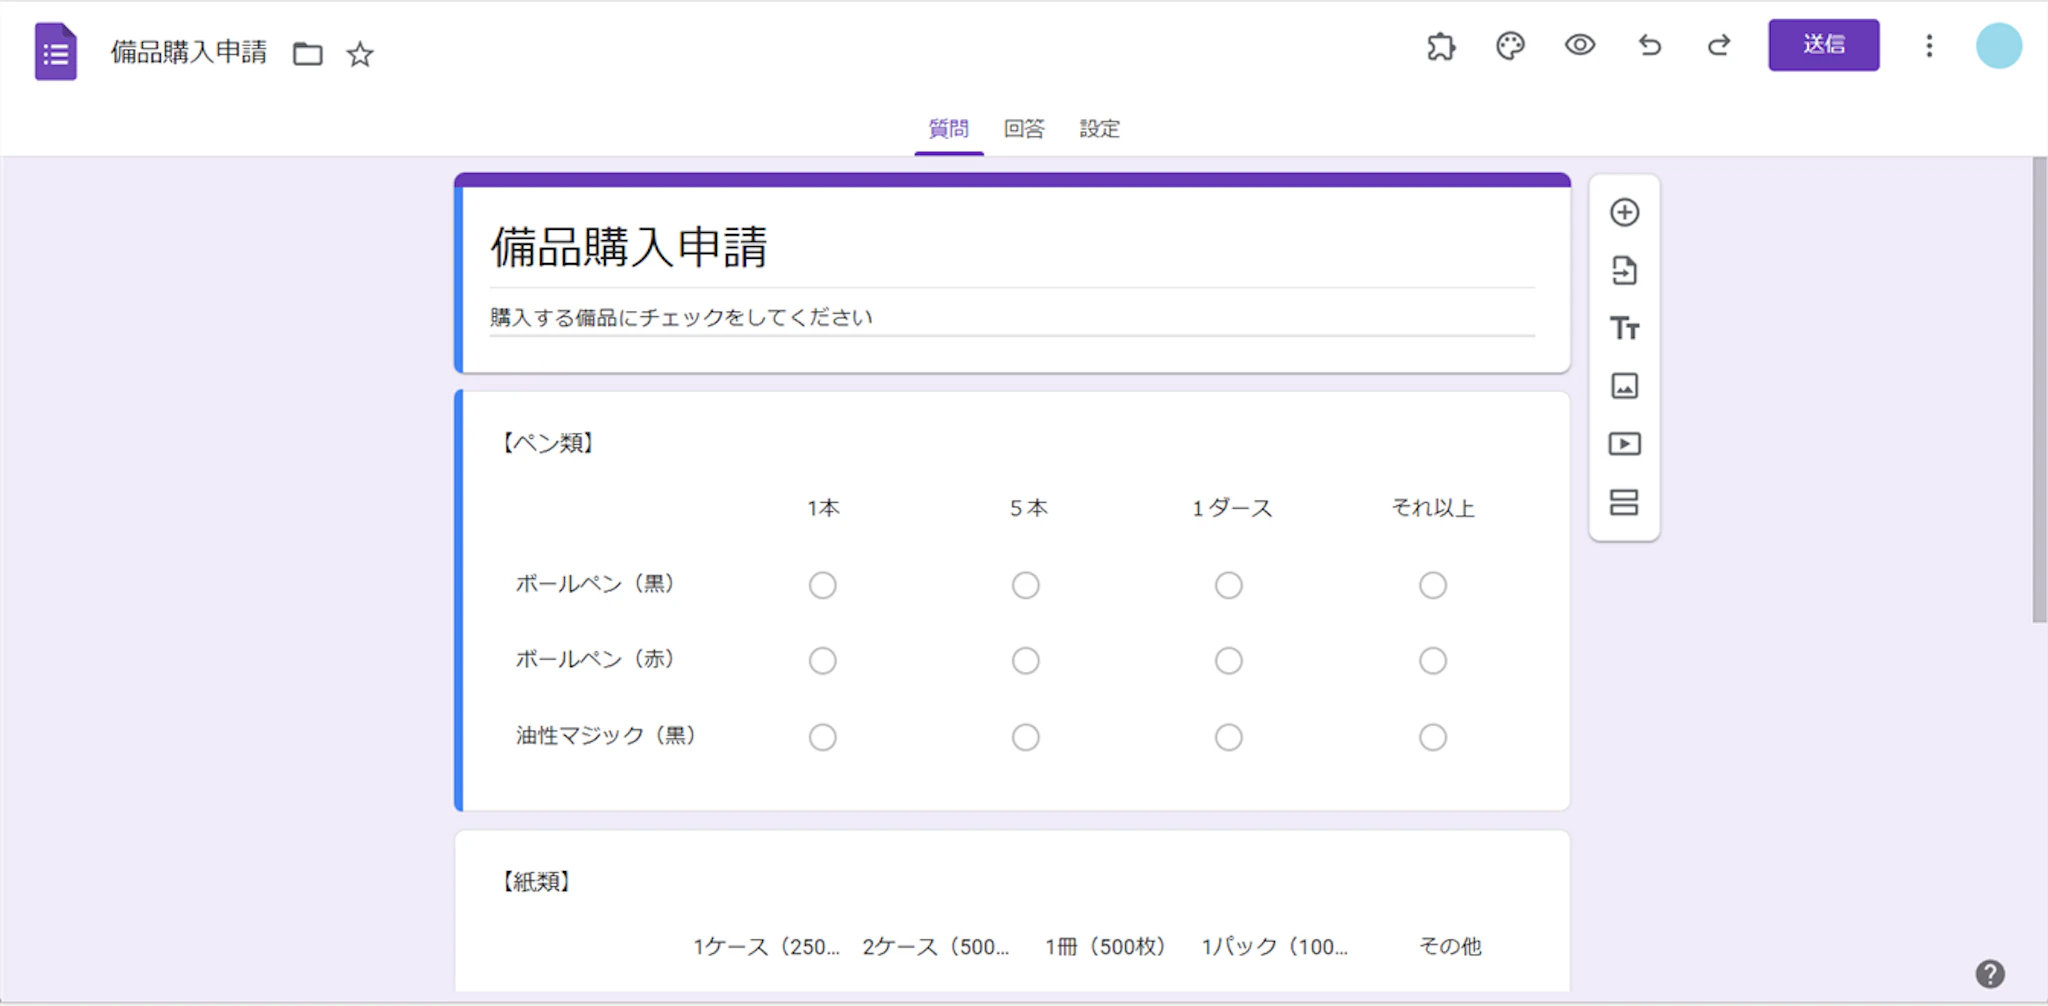Click the add question plus icon
Screen dimensions: 2048x1006
pos(1624,212)
